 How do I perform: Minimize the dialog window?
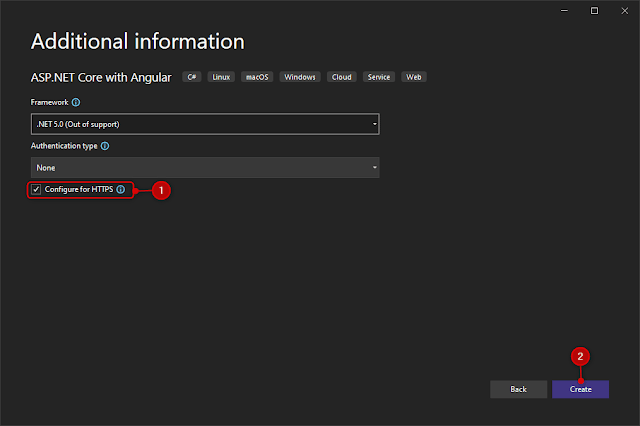pyautogui.click(x=564, y=11)
